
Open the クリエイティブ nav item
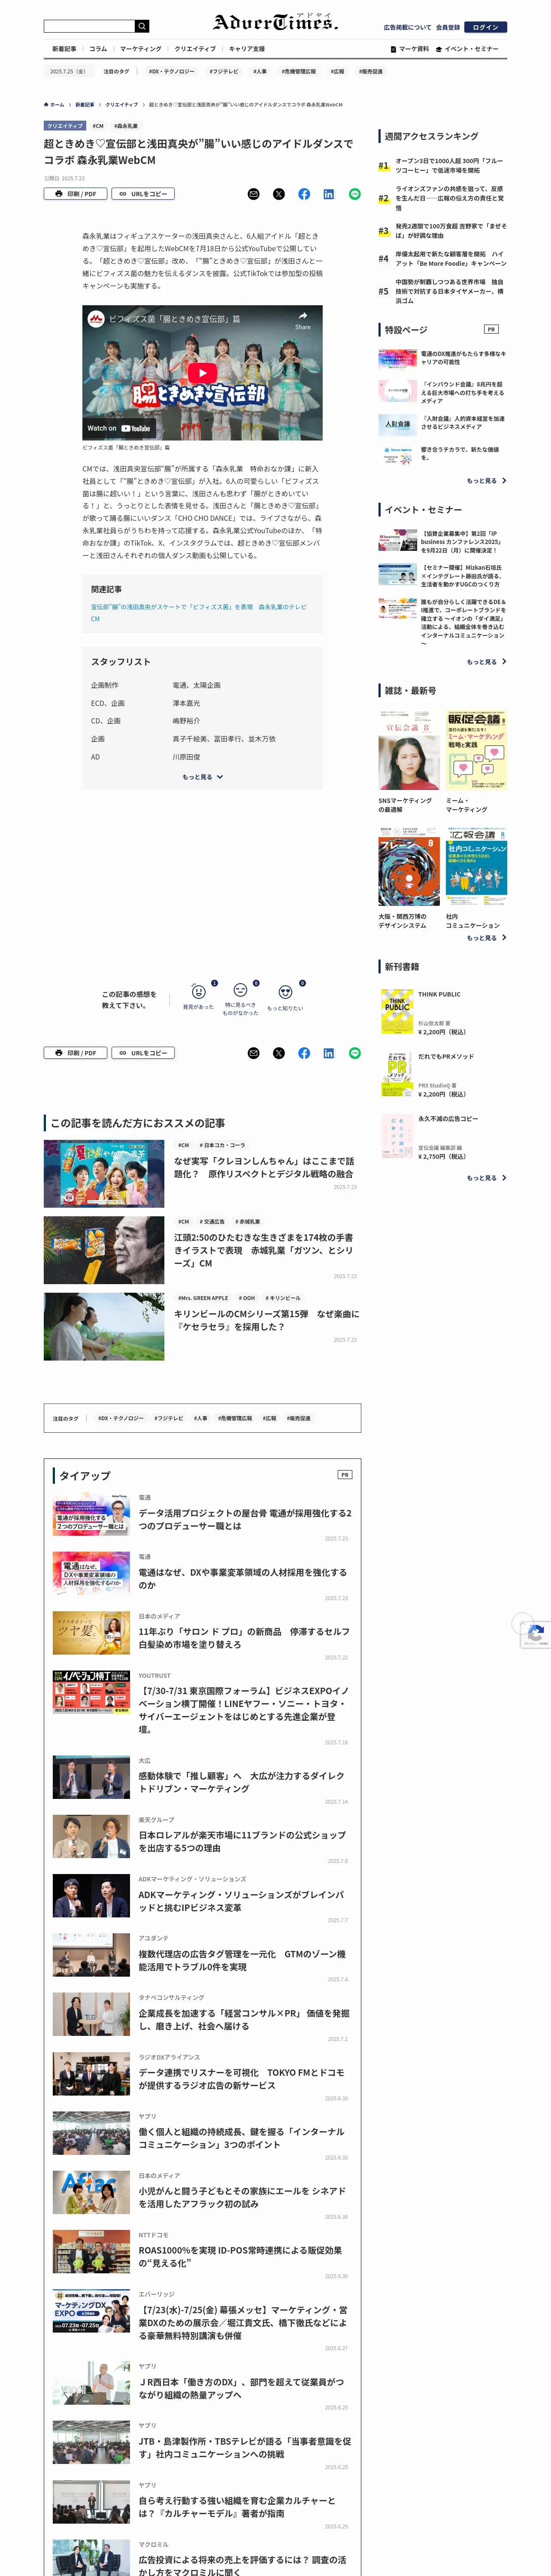(195, 48)
